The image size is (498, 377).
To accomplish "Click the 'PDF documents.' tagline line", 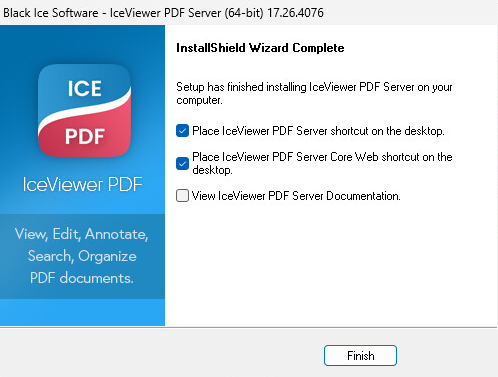I will click(x=82, y=278).
